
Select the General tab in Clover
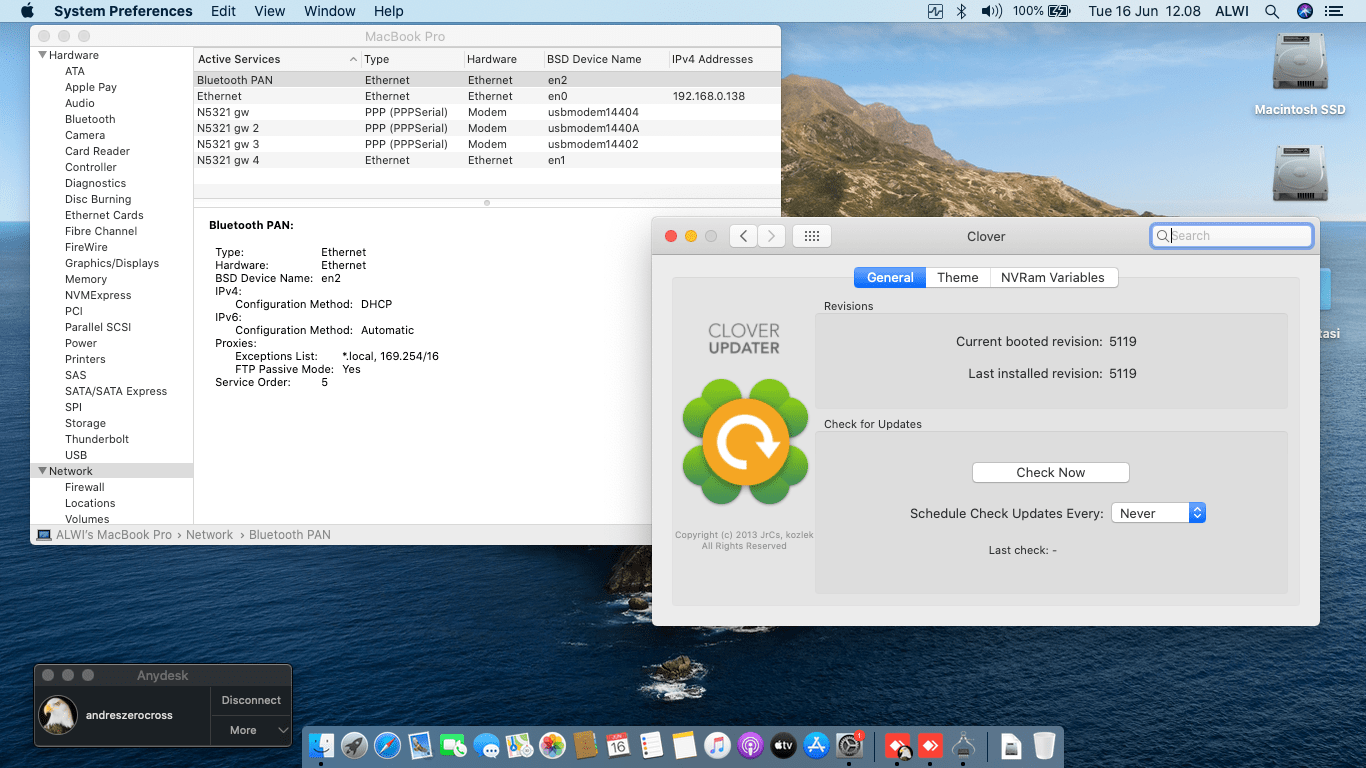[x=890, y=278]
